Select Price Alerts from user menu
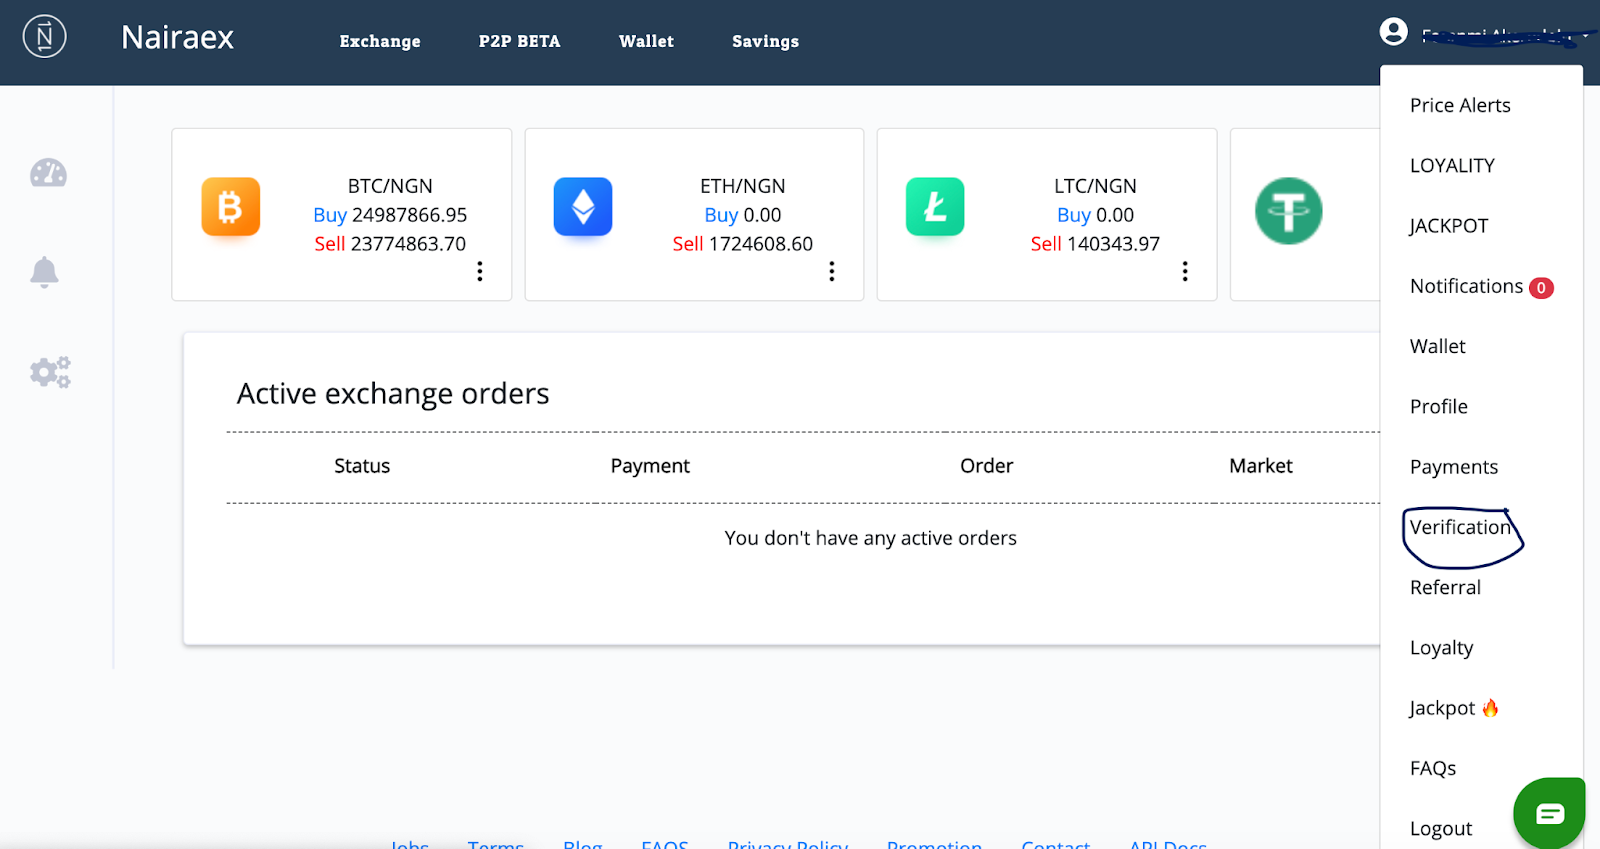This screenshot has width=1600, height=849. [x=1460, y=105]
